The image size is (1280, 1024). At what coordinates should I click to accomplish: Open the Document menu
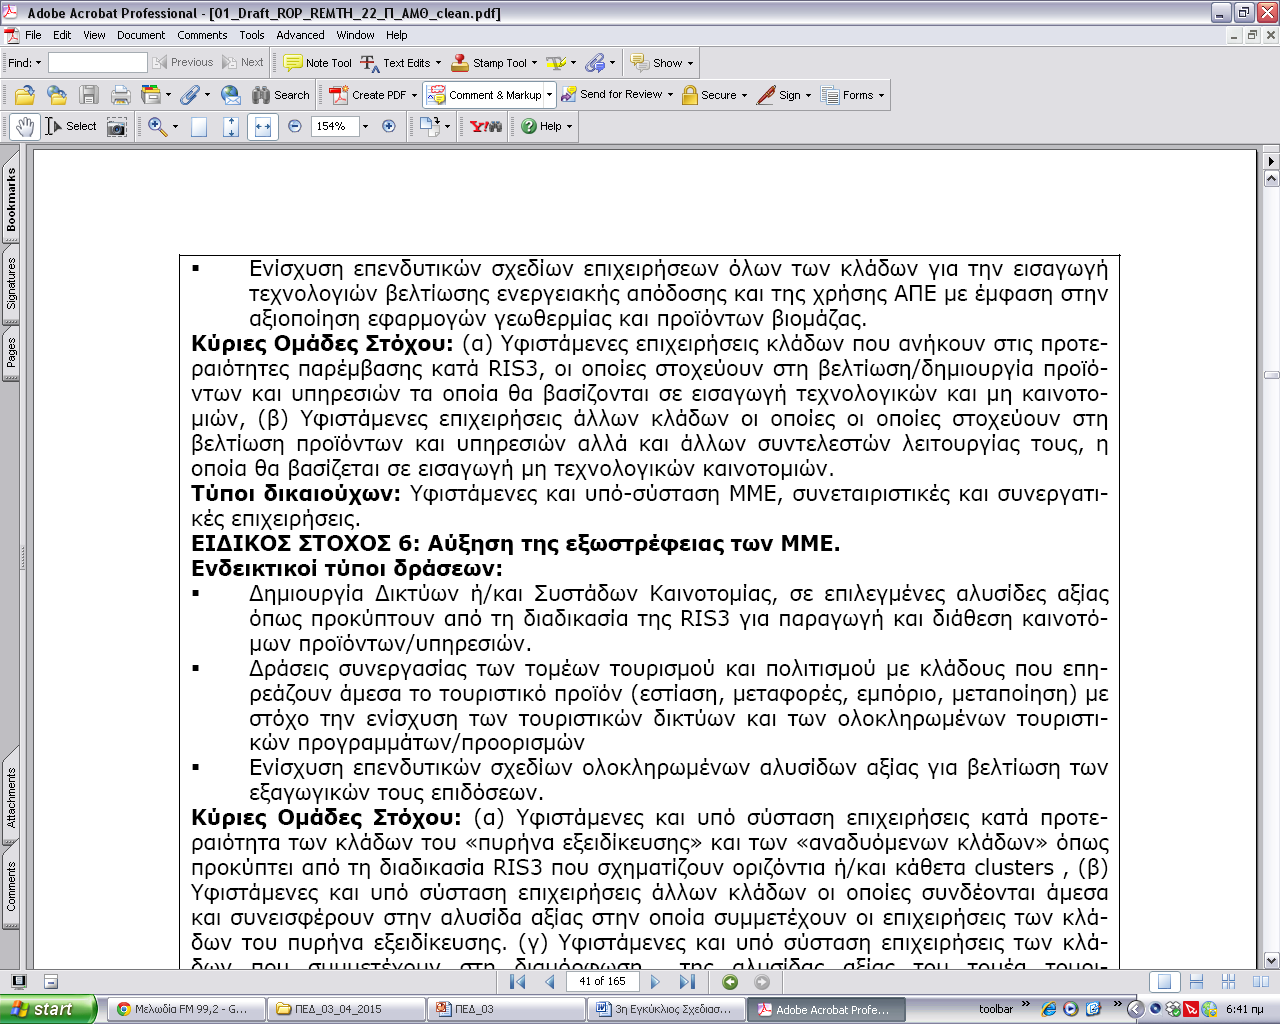coord(141,35)
